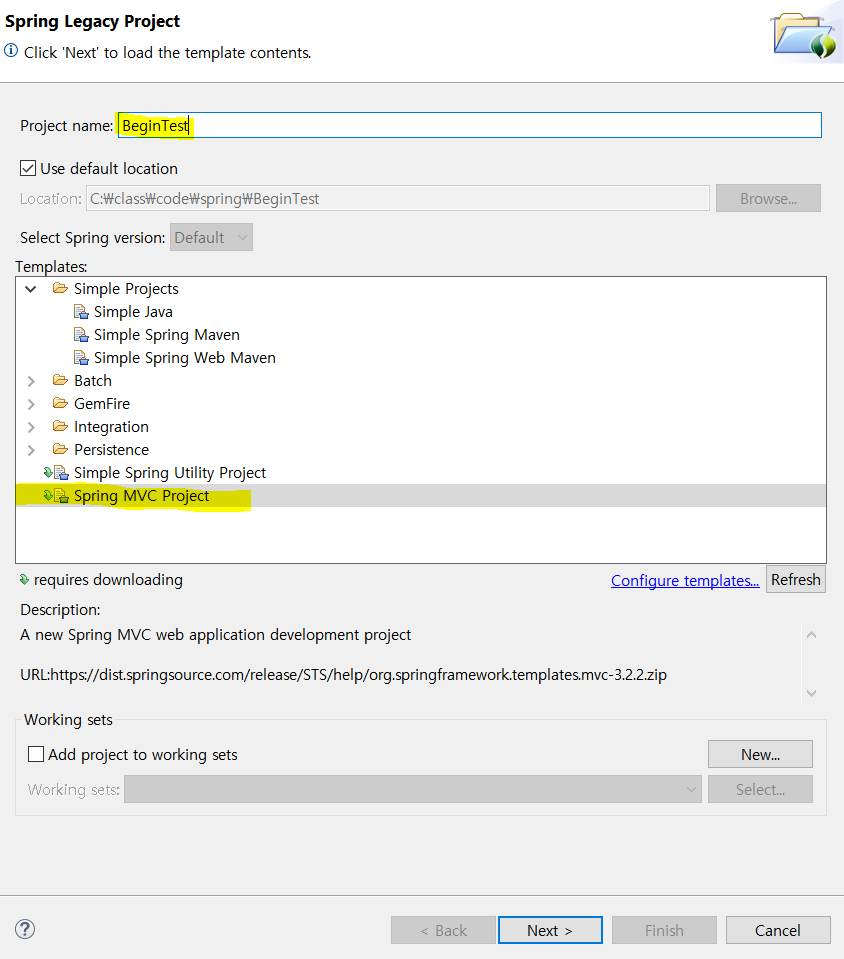Click the Simple Spring Maven template icon

click(x=81, y=335)
